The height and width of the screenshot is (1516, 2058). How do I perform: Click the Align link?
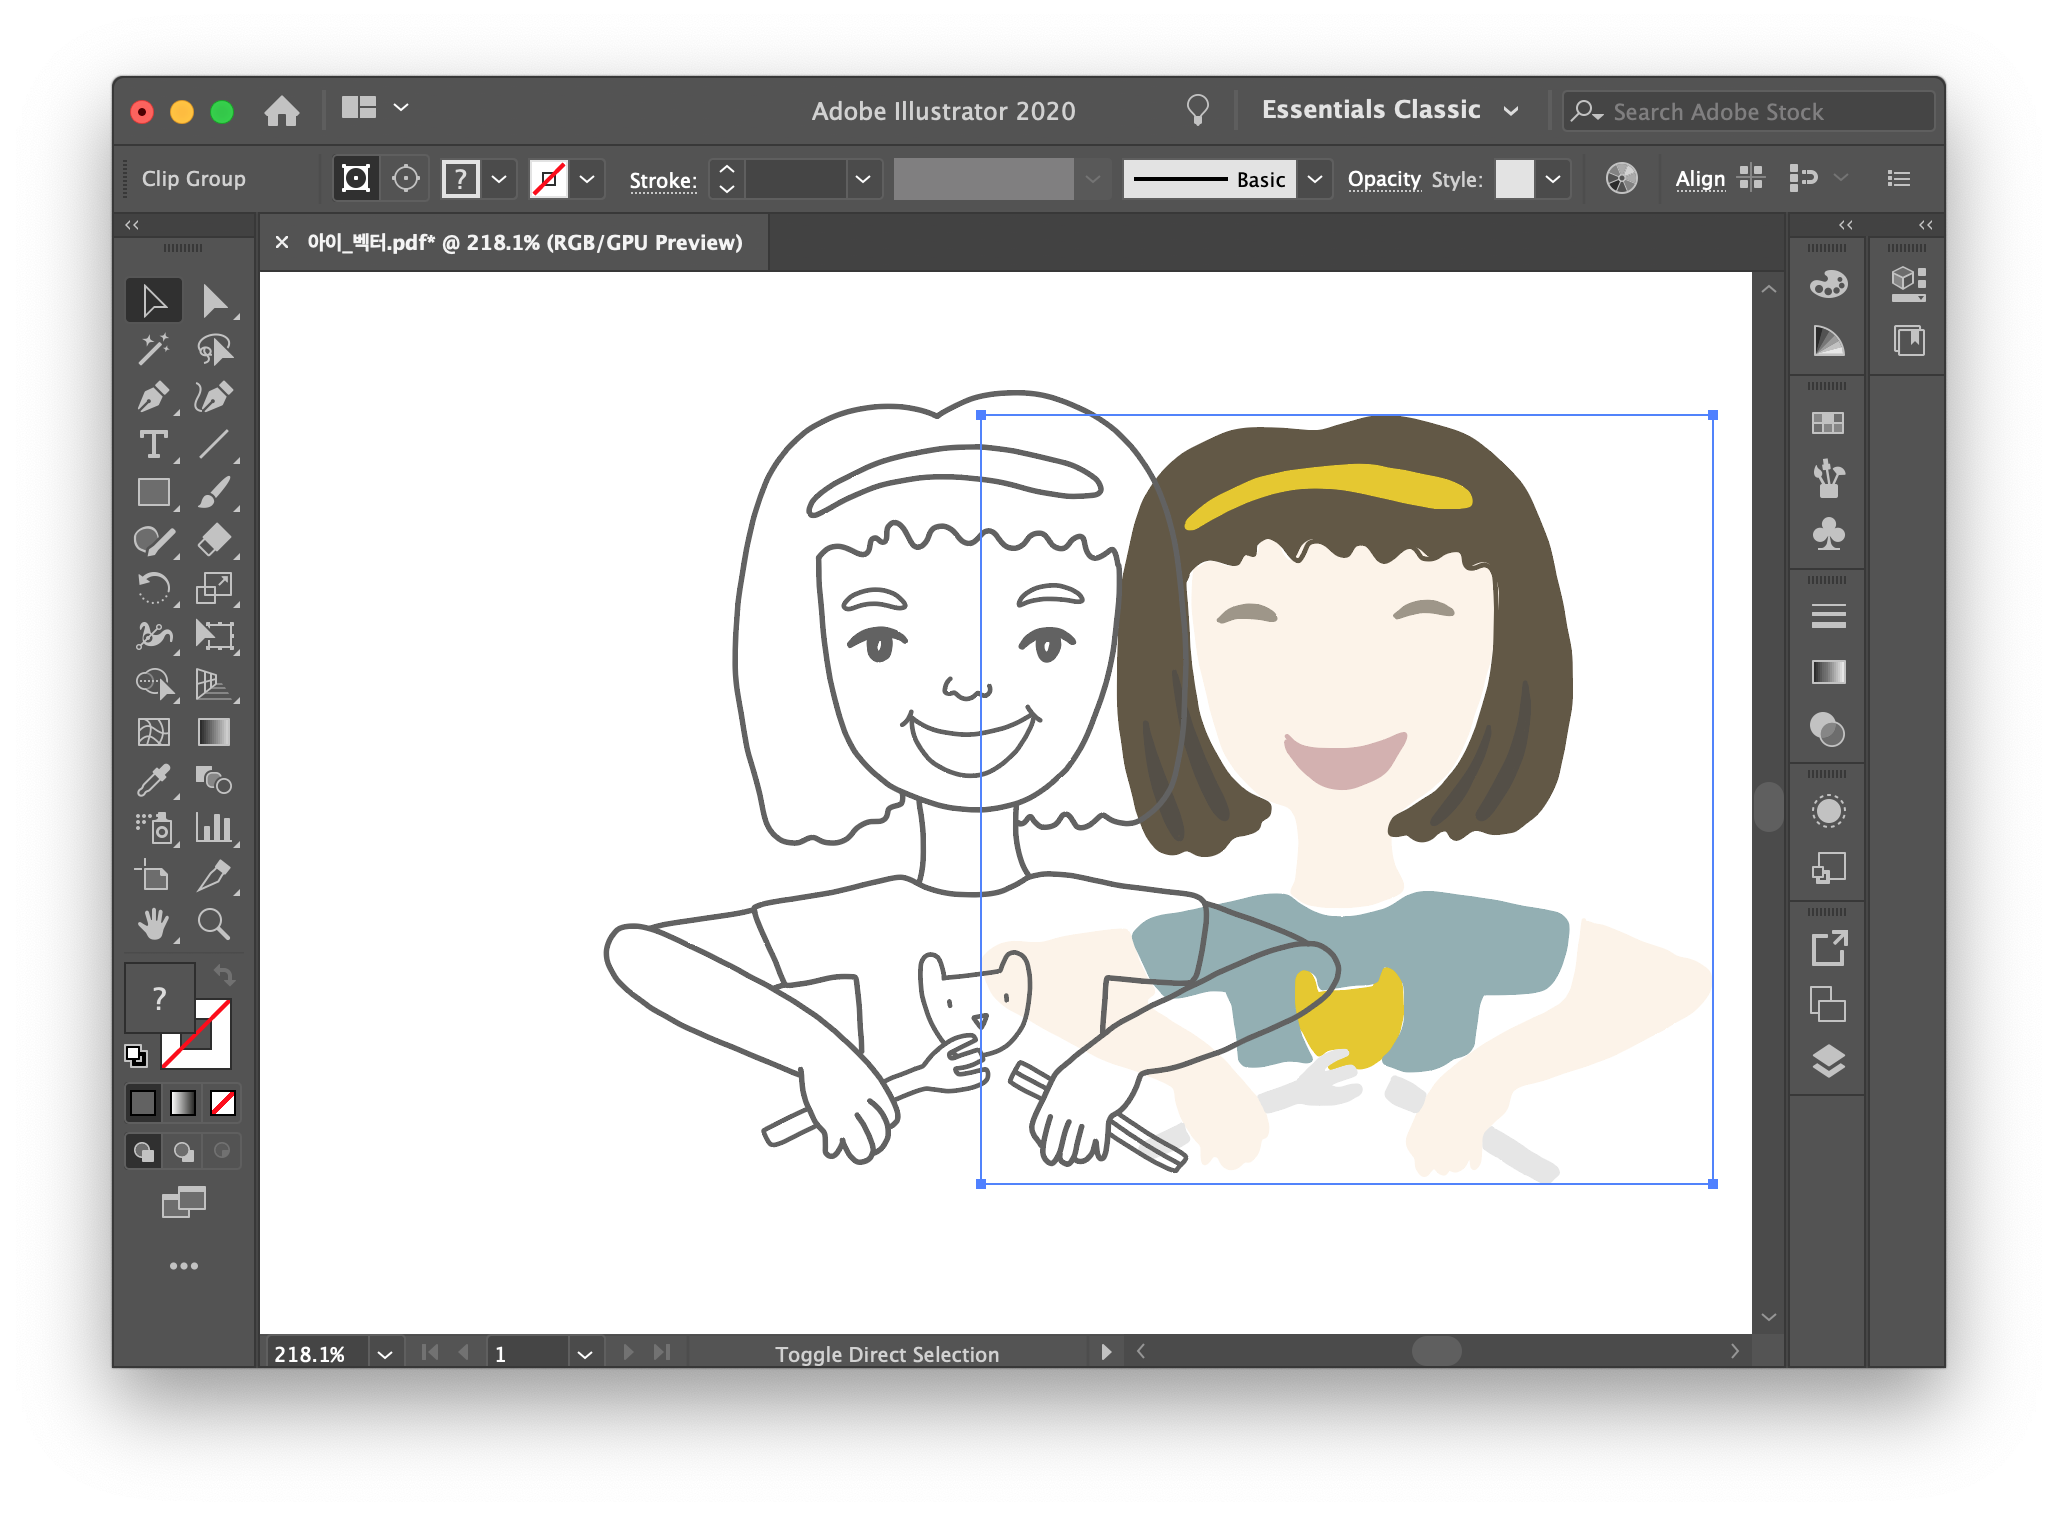pyautogui.click(x=1699, y=180)
